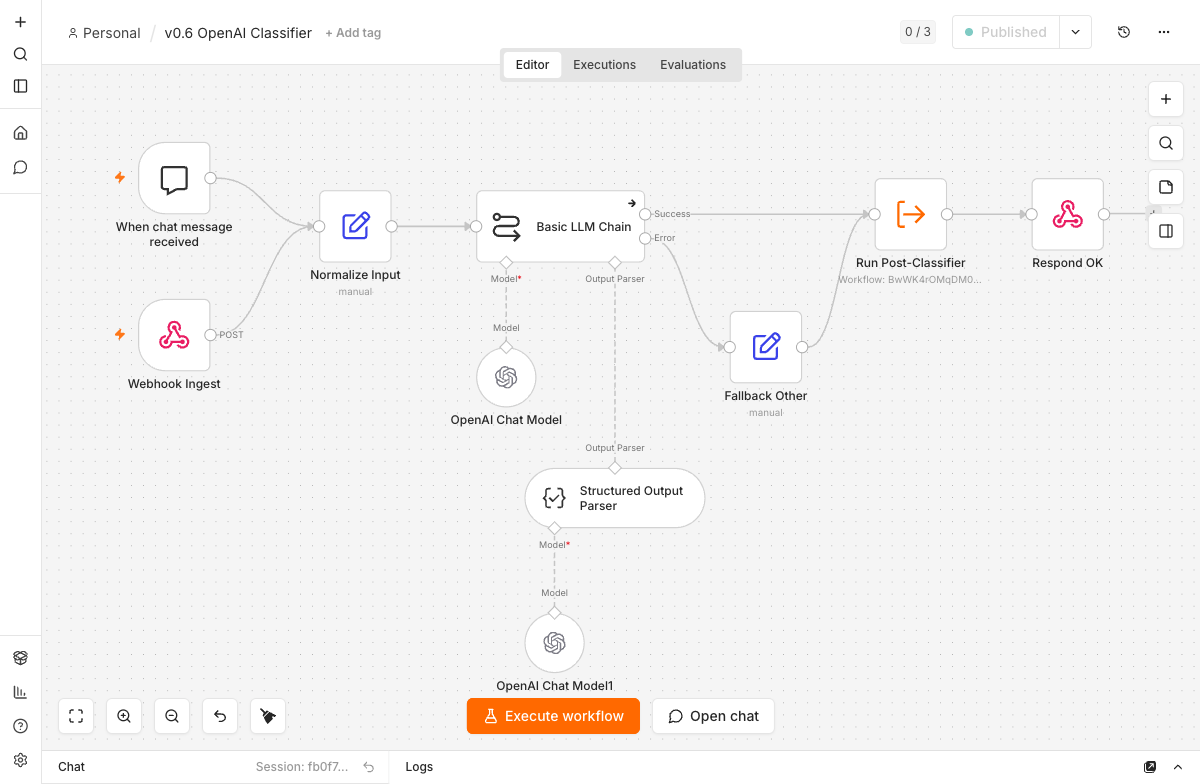
Task: Open the templates cube icon
Action: (20, 658)
